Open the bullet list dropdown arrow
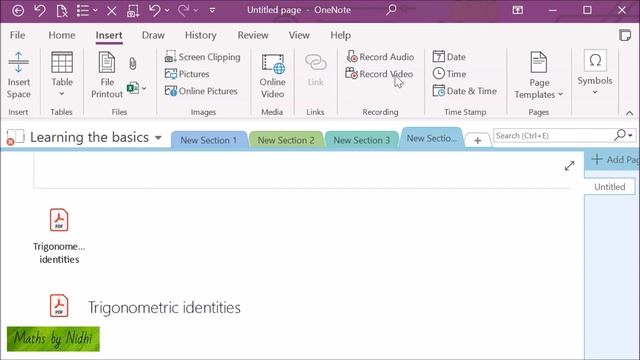Image resolution: width=640 pixels, height=360 pixels. pos(96,10)
